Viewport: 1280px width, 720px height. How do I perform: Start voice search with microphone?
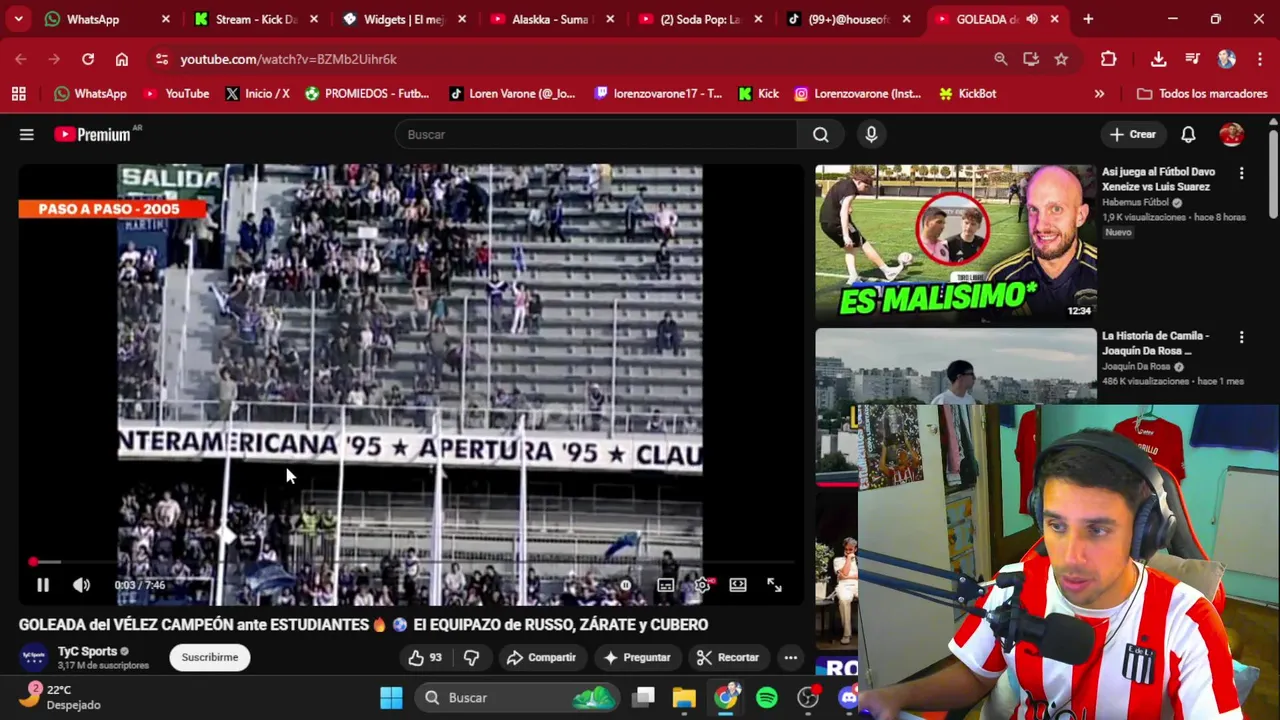pyautogui.click(x=871, y=134)
